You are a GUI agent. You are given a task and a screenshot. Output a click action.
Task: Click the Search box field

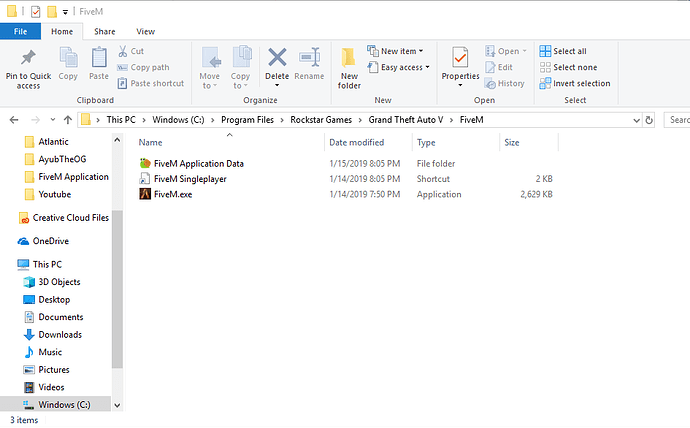click(677, 120)
